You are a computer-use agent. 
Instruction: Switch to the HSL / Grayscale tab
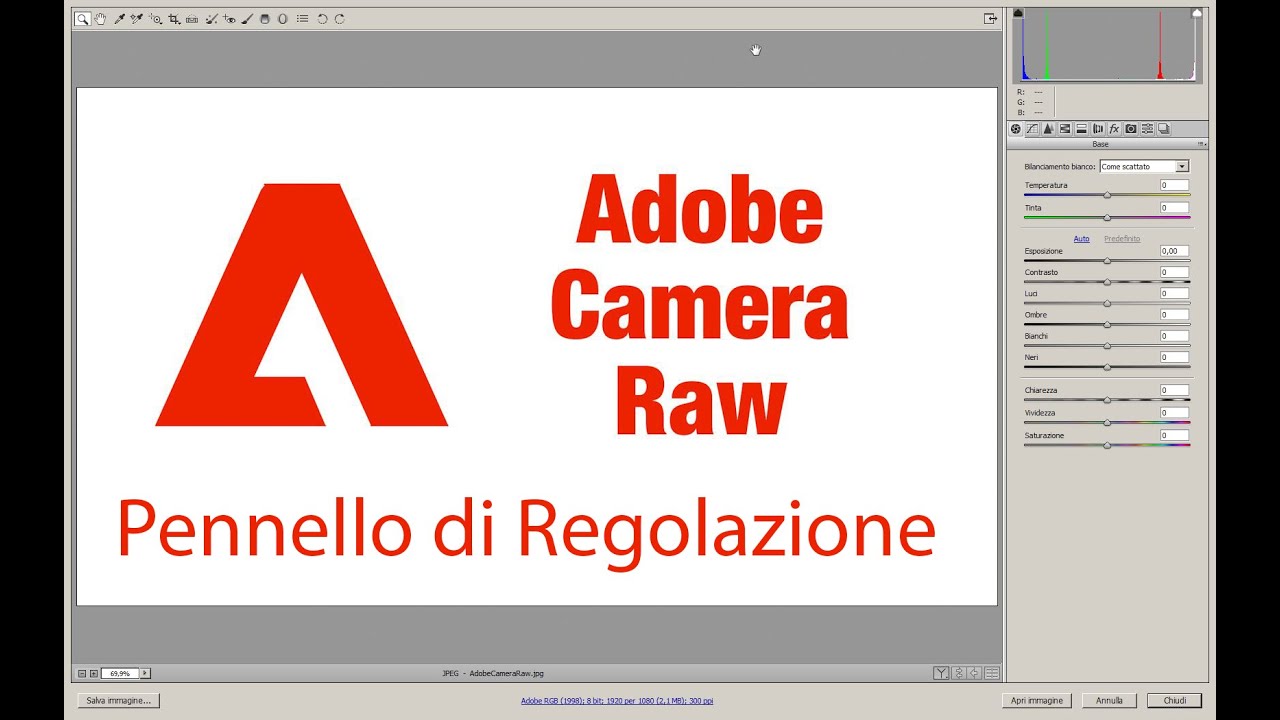(x=1065, y=129)
